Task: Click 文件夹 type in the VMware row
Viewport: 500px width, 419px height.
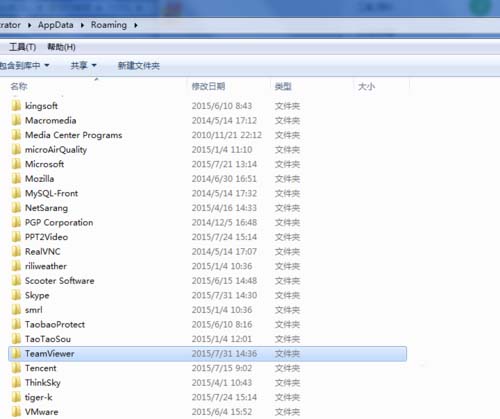Action: pyautogui.click(x=287, y=412)
